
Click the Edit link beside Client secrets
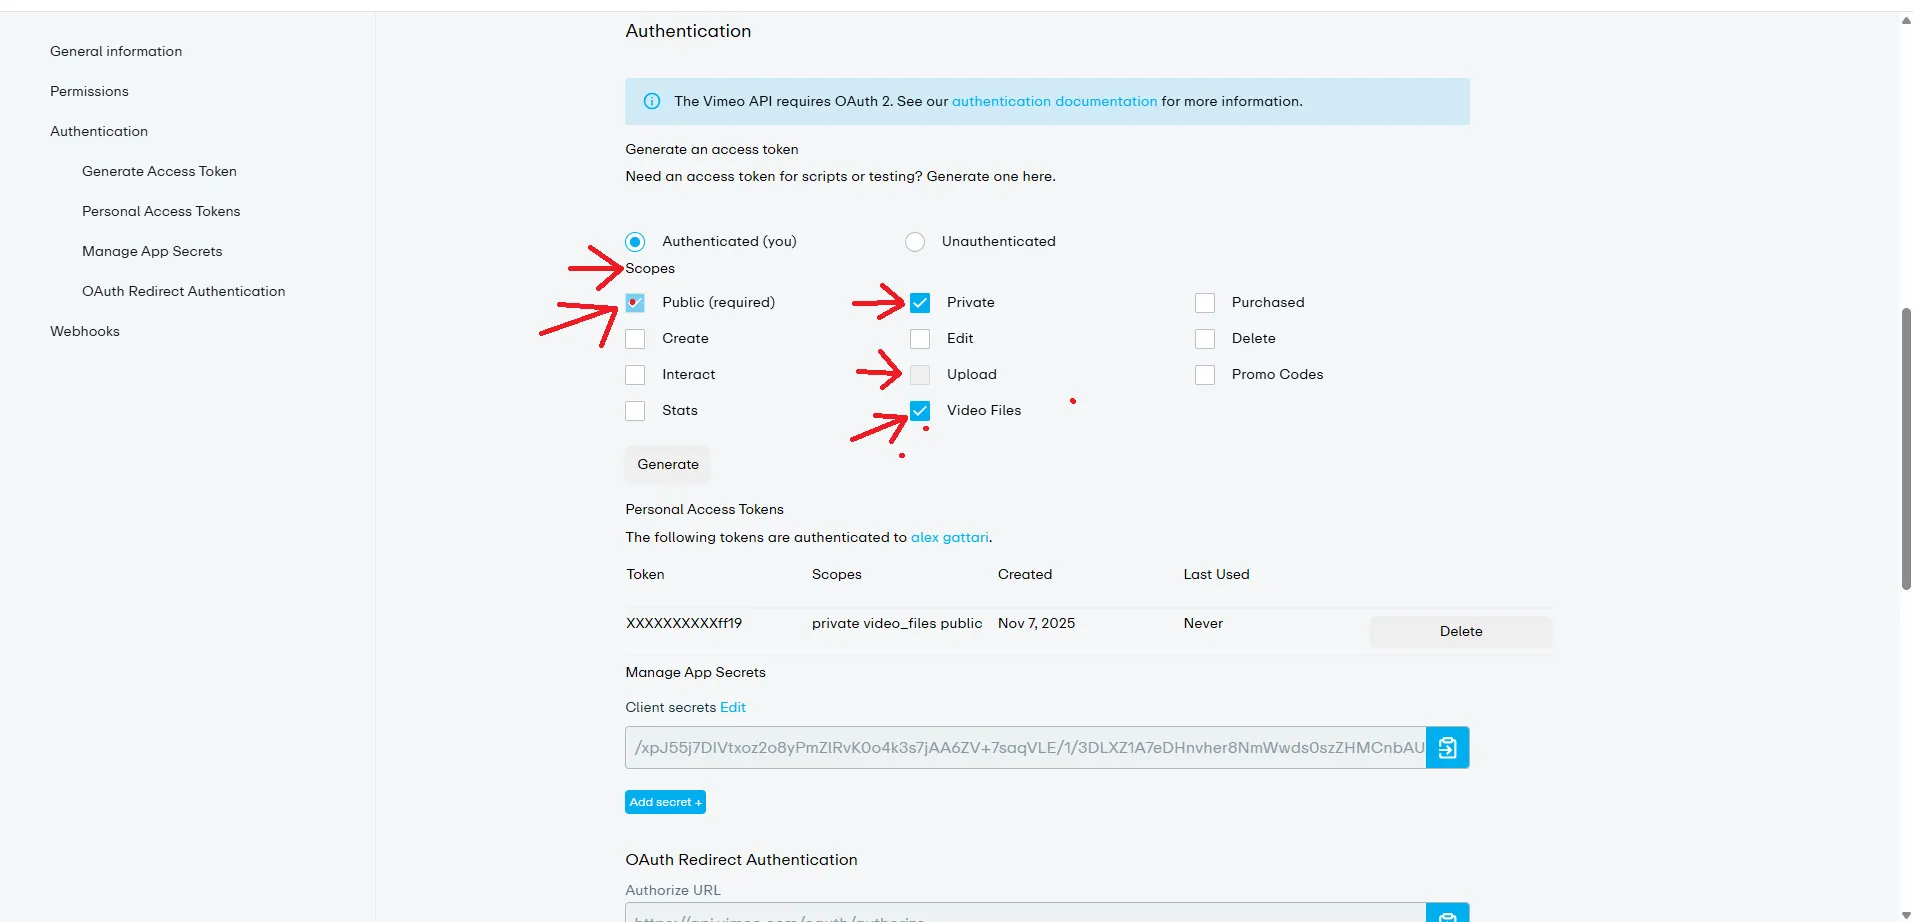pos(733,707)
